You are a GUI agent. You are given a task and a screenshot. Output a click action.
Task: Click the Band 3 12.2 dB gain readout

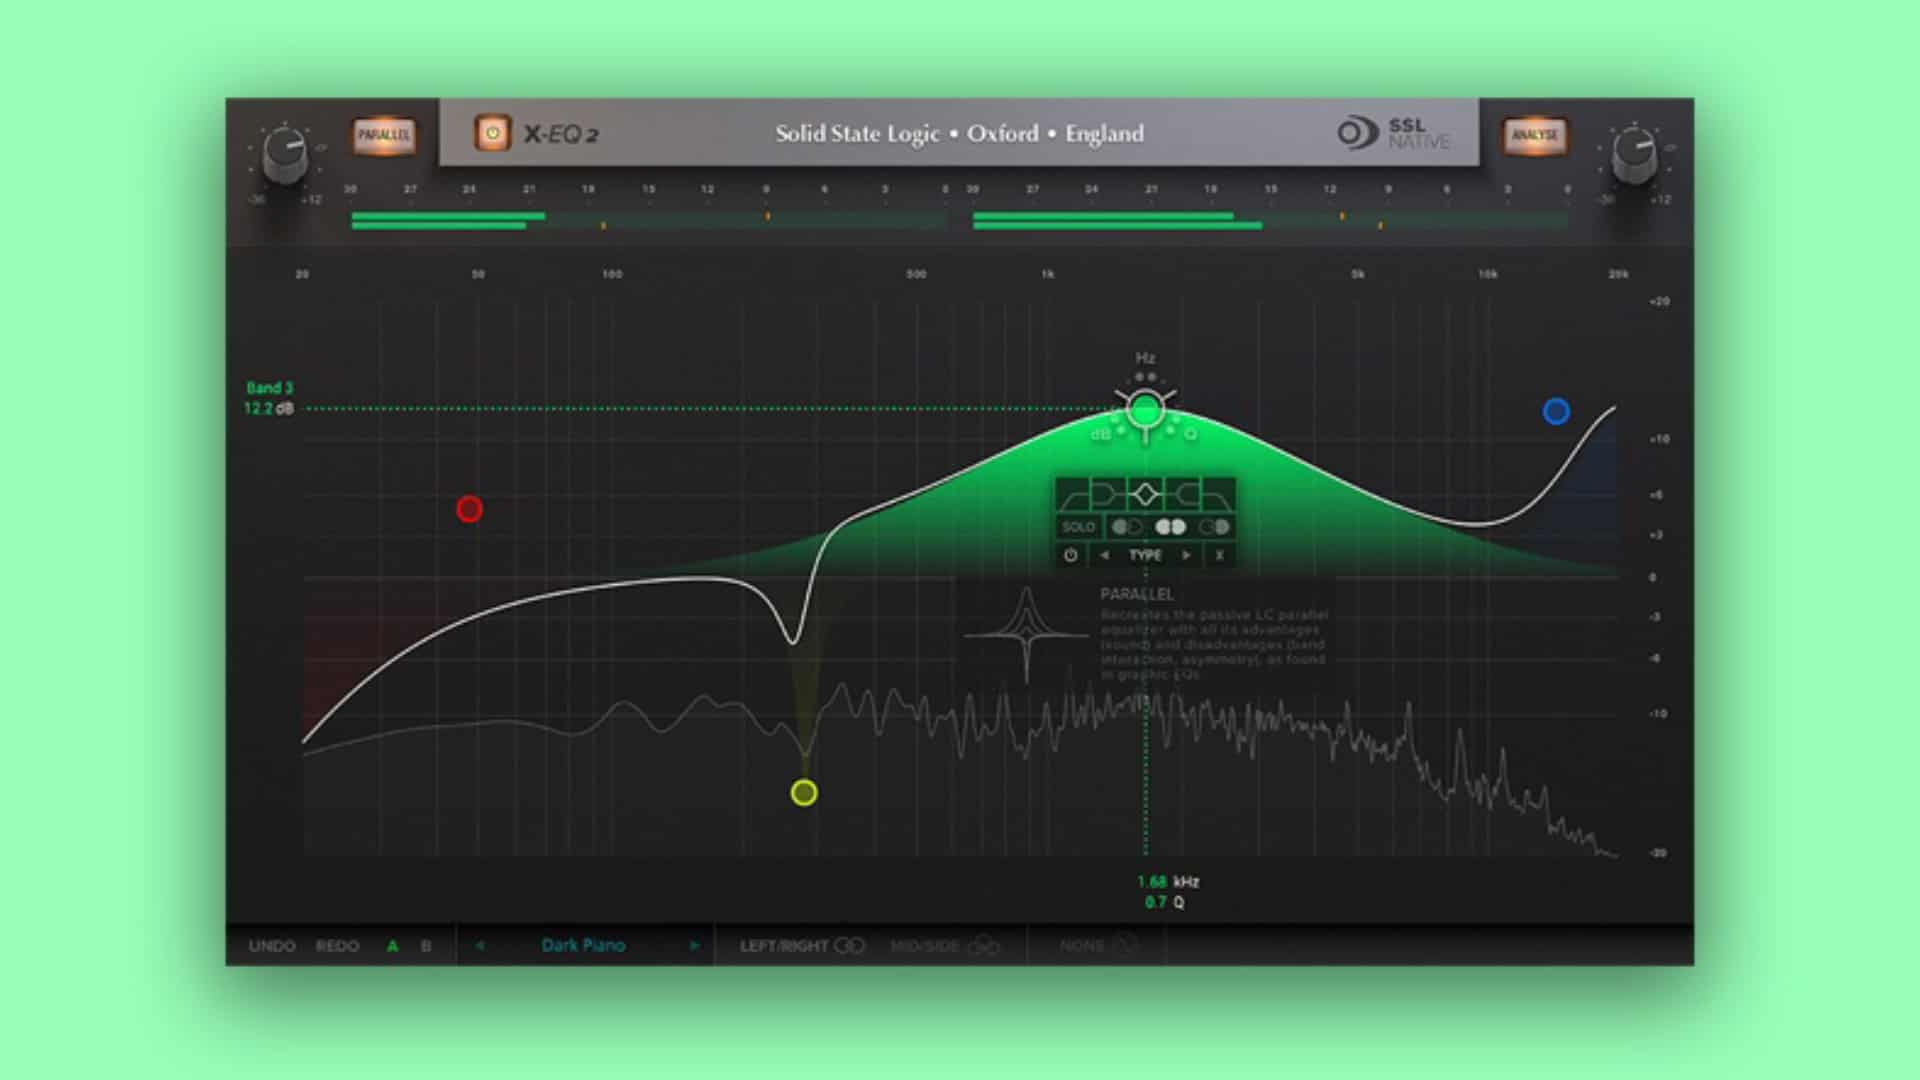(x=269, y=398)
